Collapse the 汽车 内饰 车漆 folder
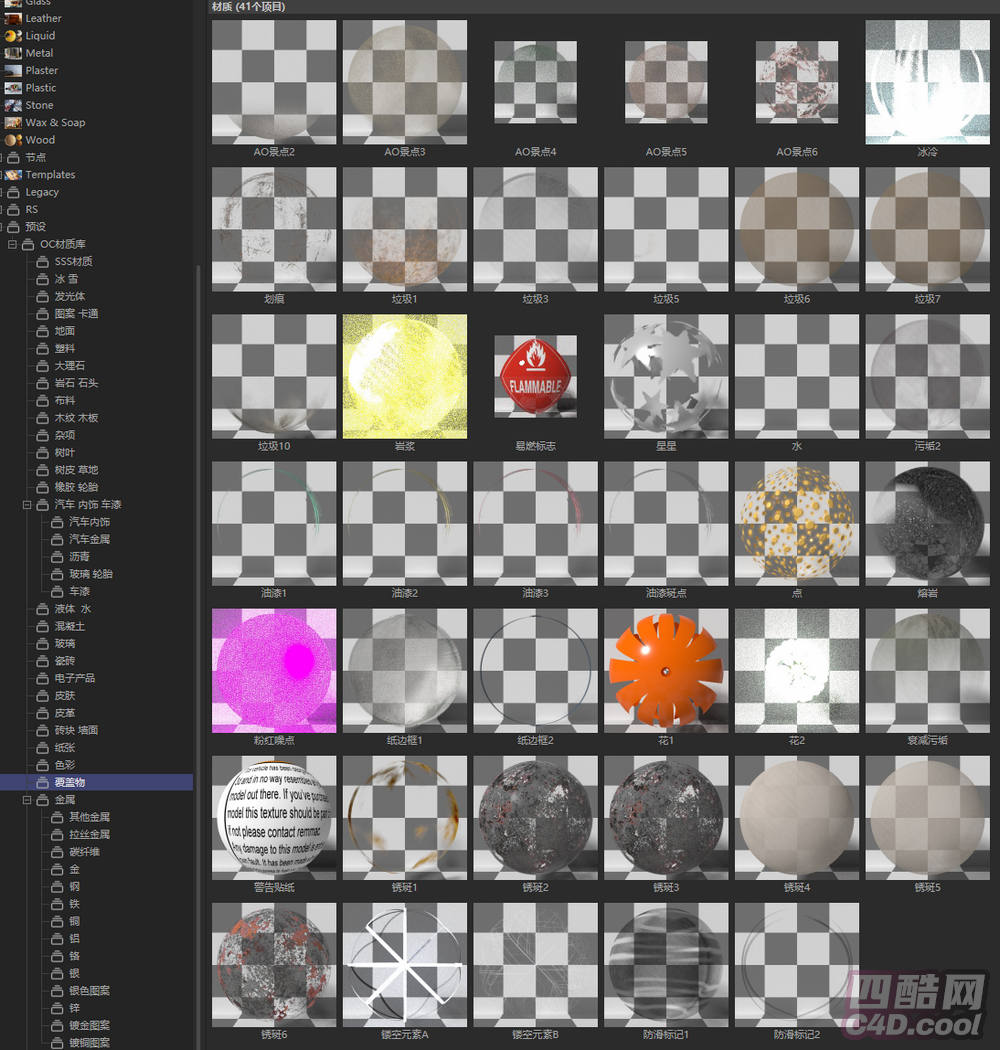Viewport: 1000px width, 1050px height. [x=27, y=505]
